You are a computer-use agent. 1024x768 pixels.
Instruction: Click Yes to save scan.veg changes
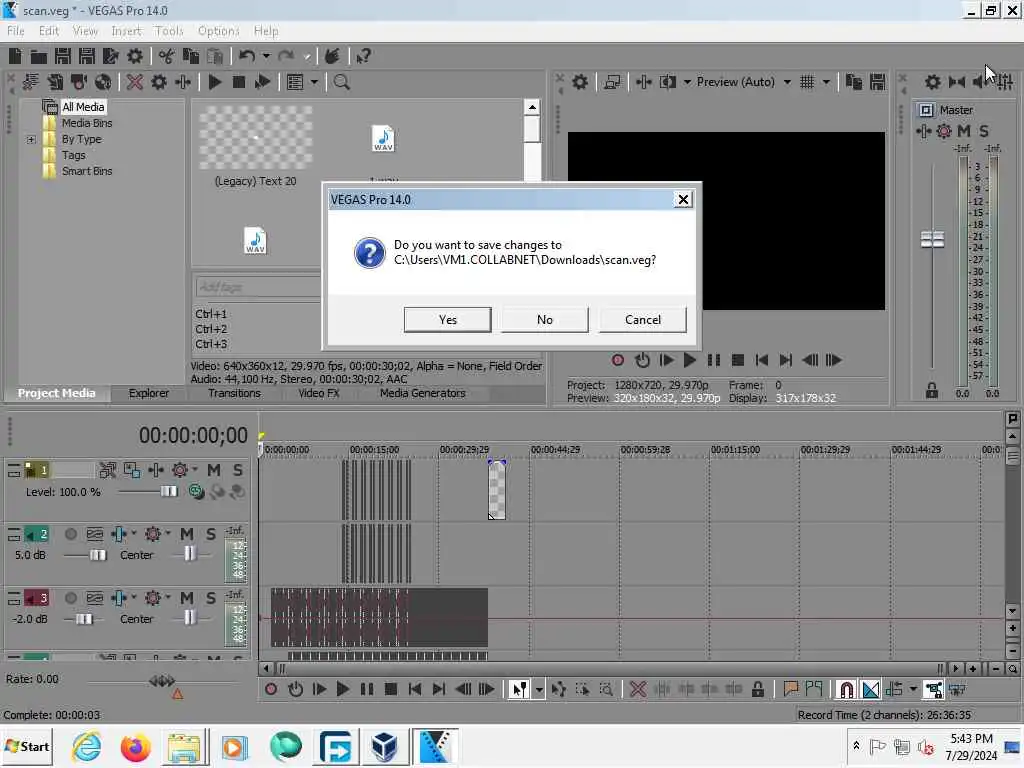pyautogui.click(x=447, y=319)
